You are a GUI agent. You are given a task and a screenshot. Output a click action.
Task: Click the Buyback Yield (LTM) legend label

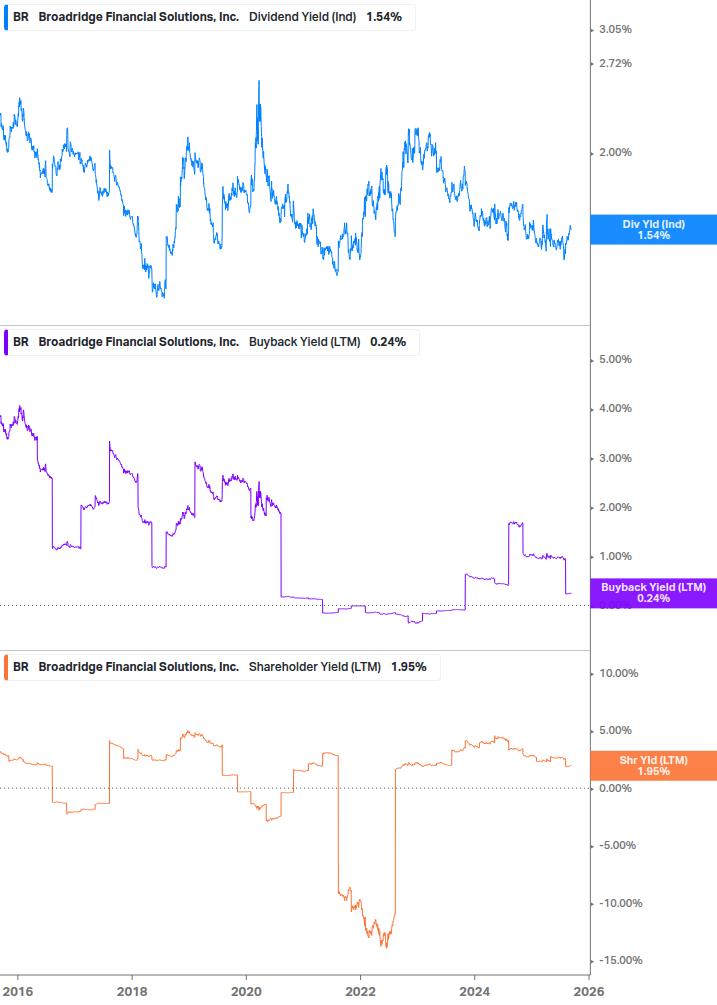click(x=304, y=342)
